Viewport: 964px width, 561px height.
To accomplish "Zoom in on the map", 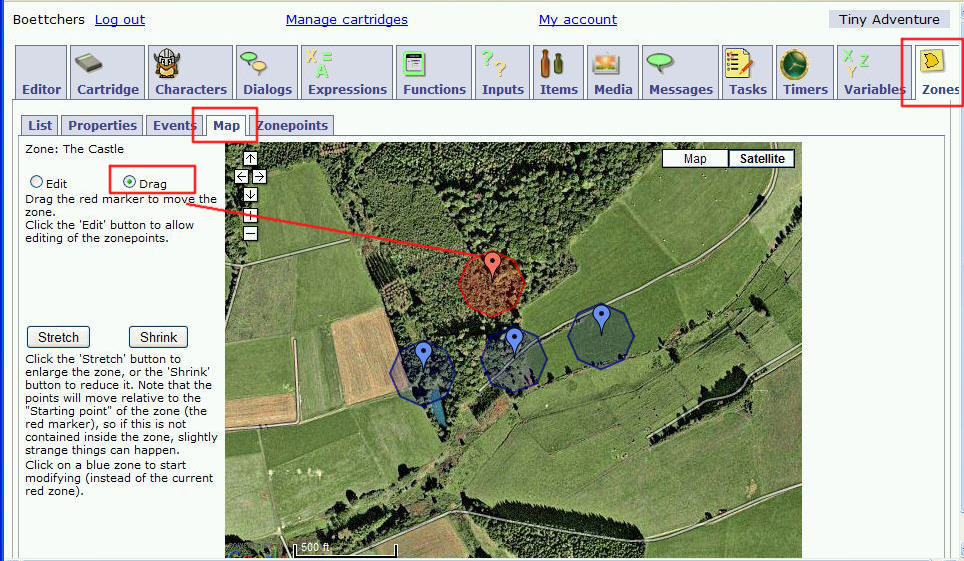I will tap(250, 214).
